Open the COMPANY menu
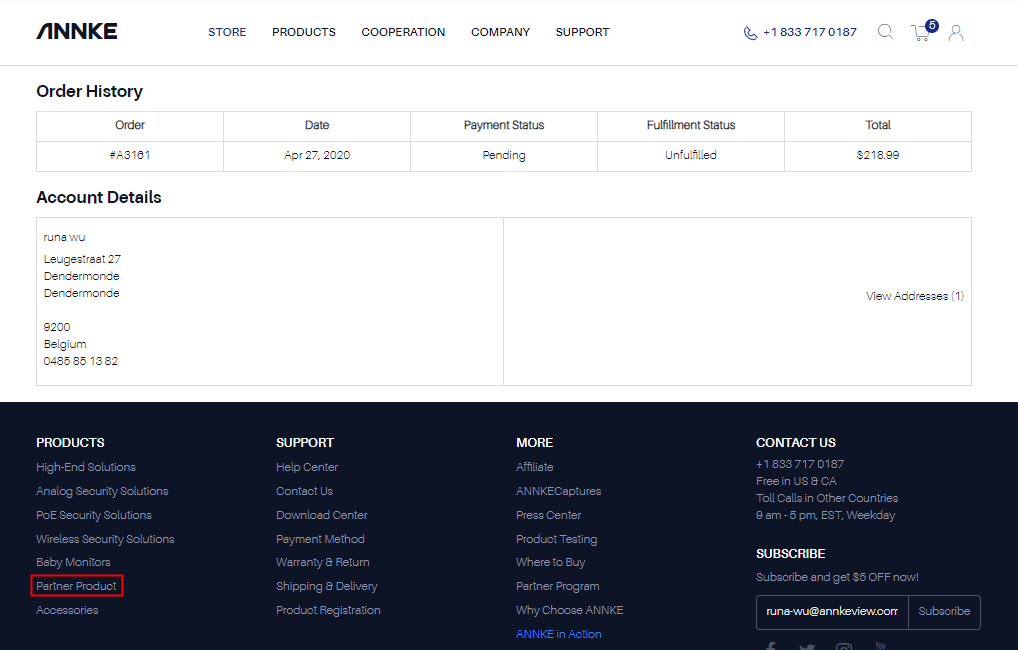This screenshot has height=650, width=1018. point(501,32)
